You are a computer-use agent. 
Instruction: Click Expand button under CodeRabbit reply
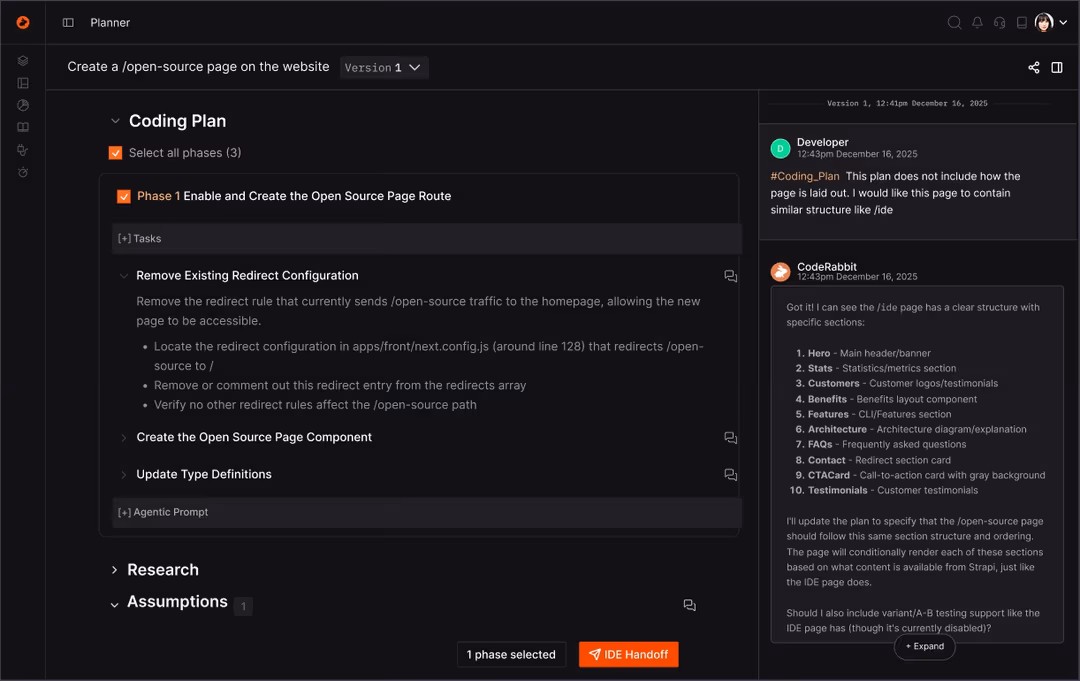click(924, 647)
